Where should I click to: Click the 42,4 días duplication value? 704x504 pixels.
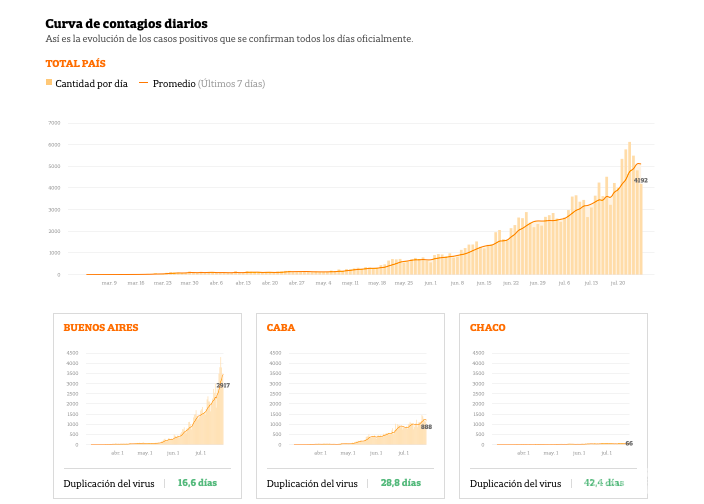click(603, 483)
